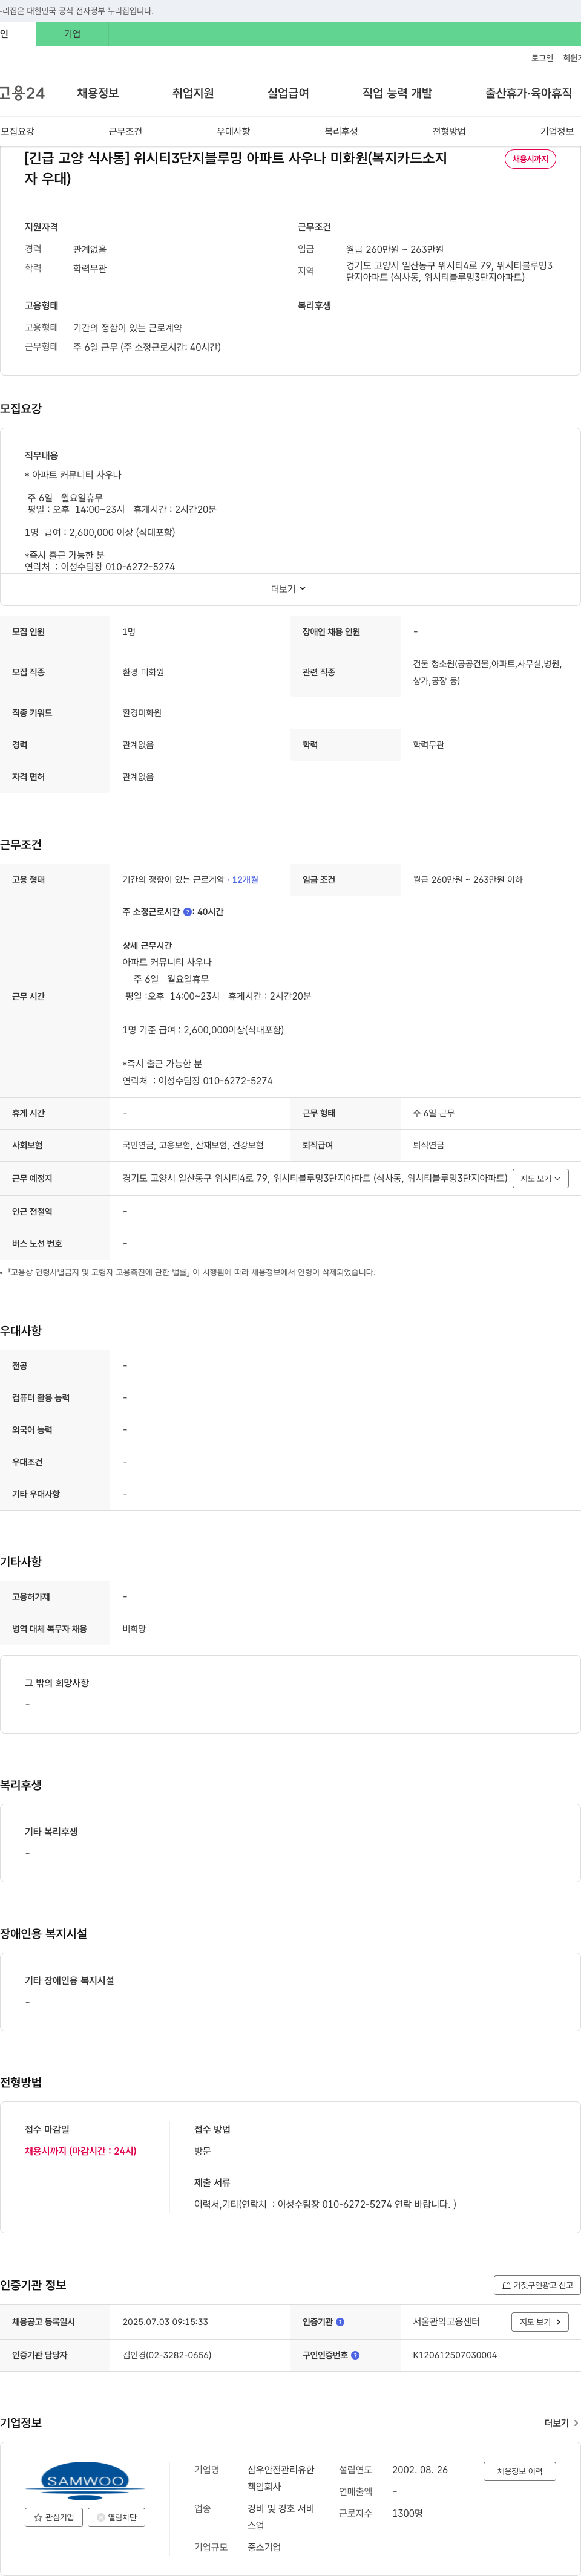Open the 취업지원 menu
Image resolution: width=581 pixels, height=2576 pixels.
[193, 93]
